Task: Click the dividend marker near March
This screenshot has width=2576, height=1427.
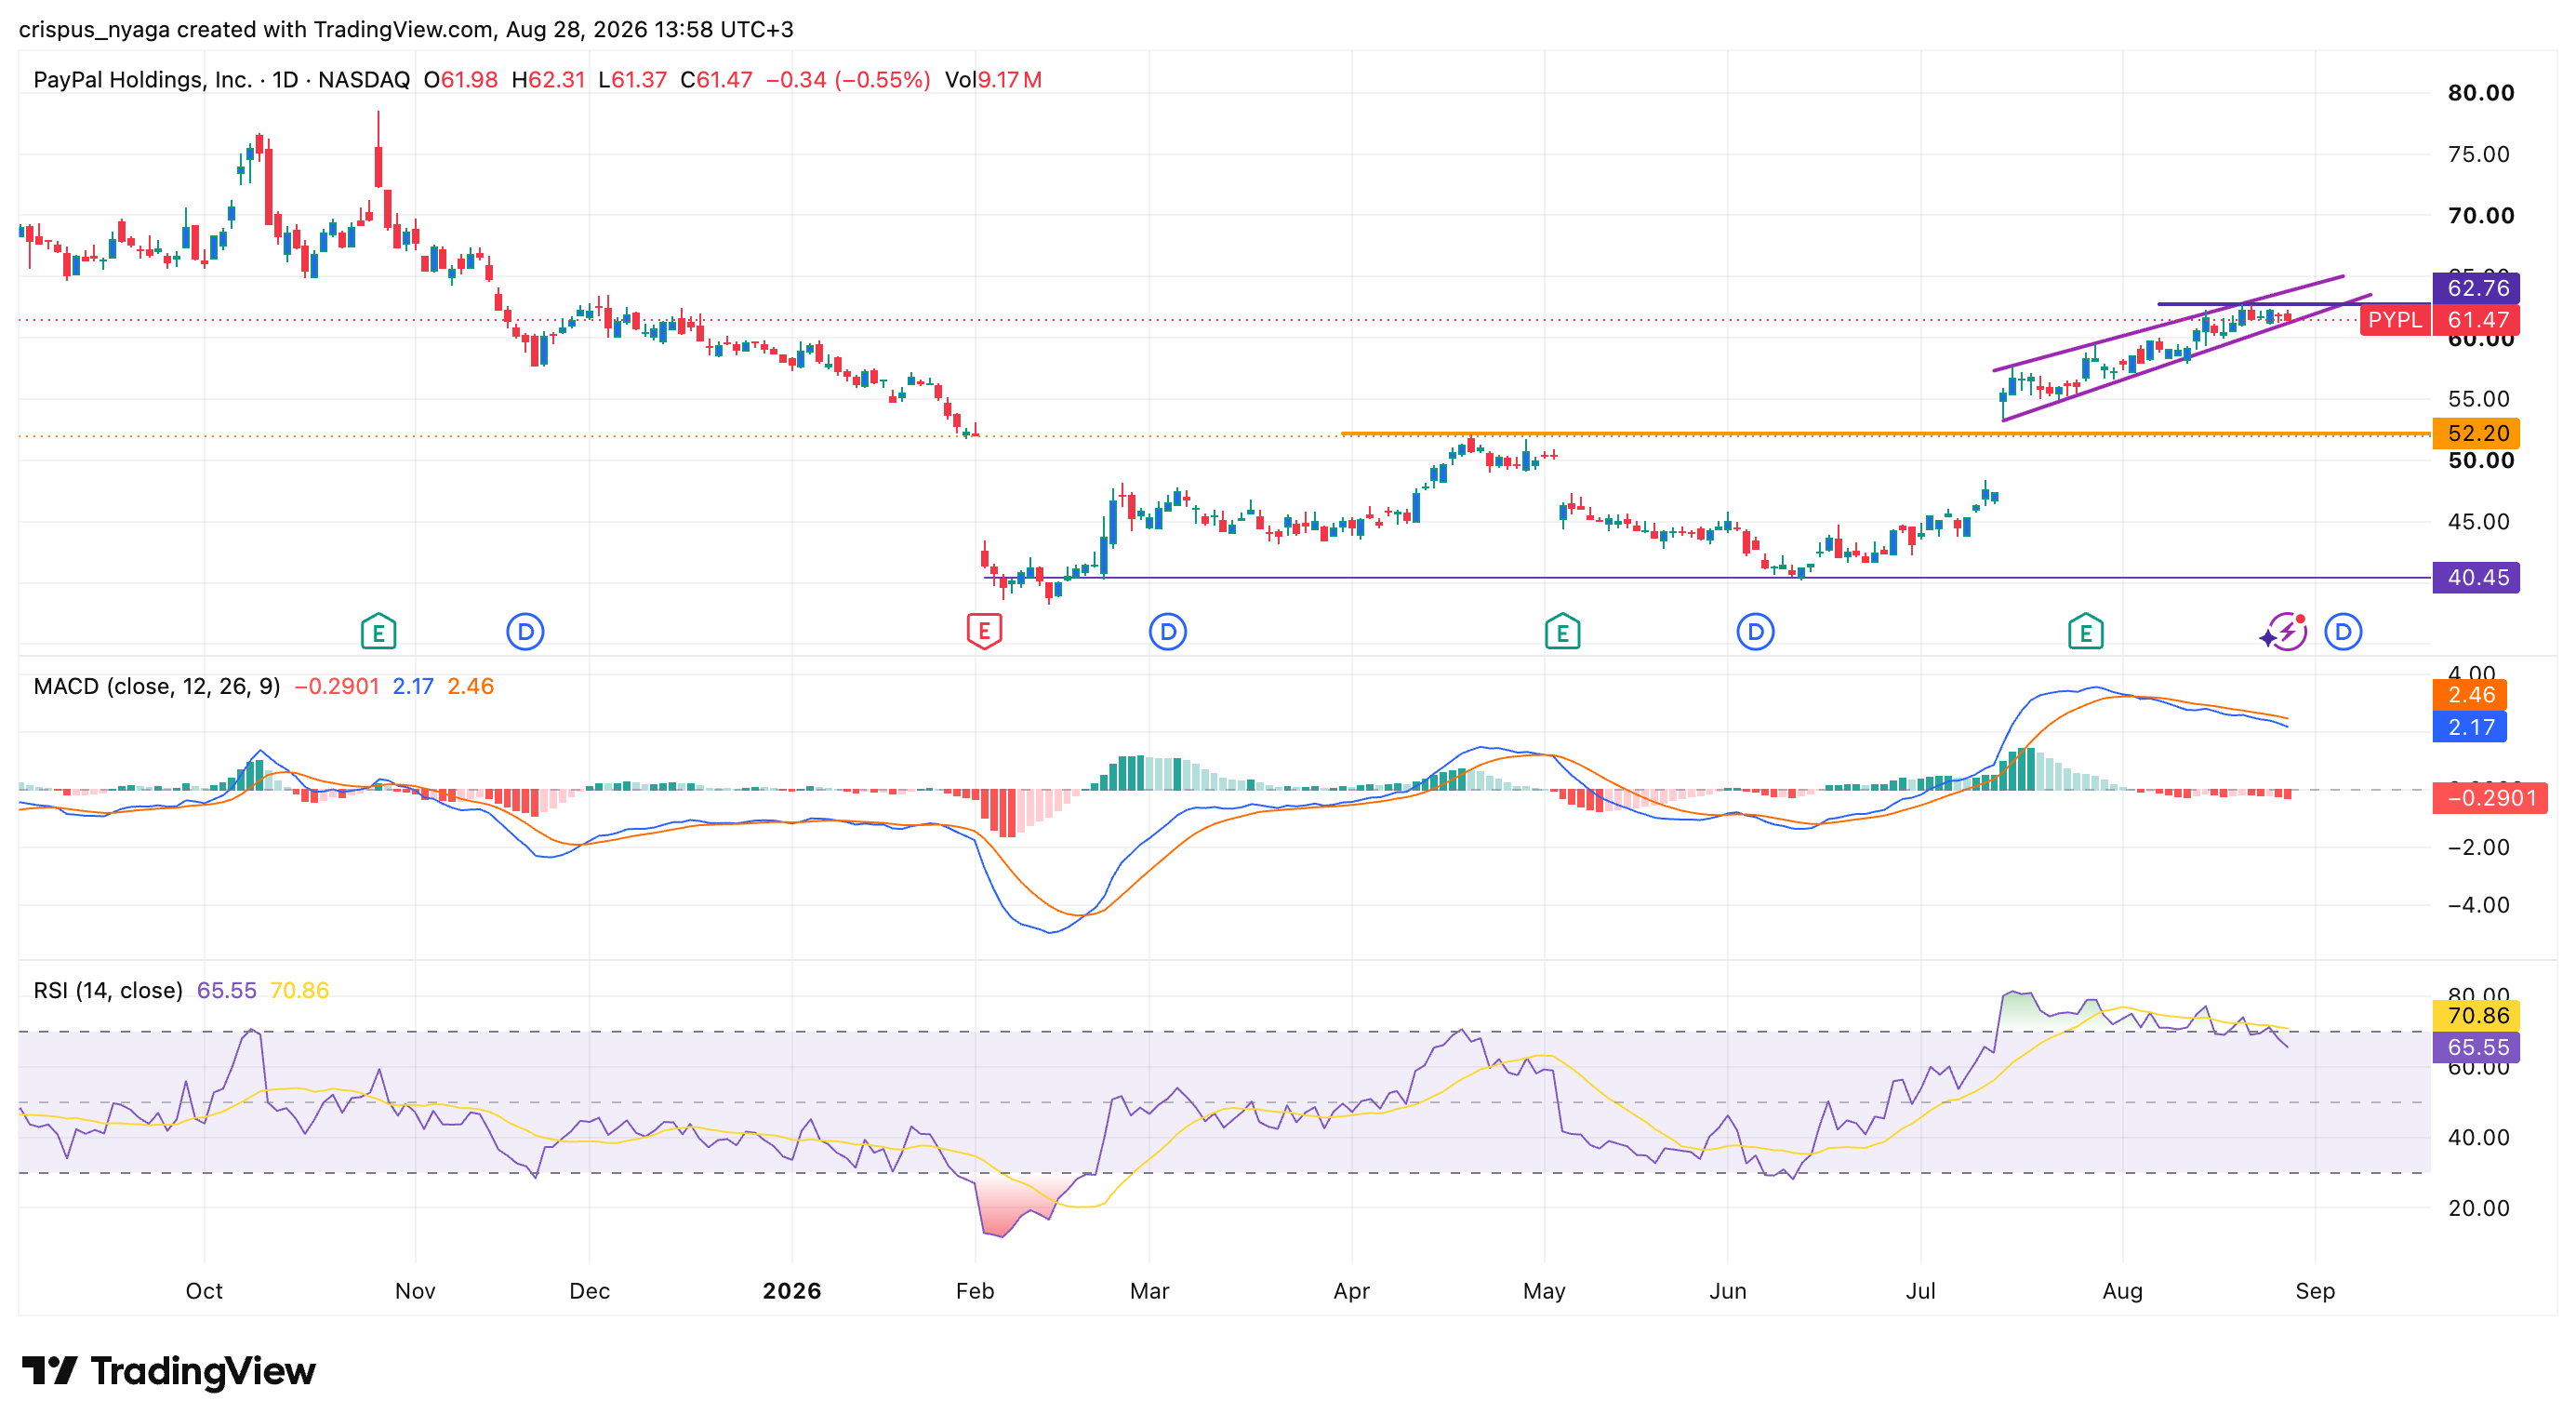Action: click(1167, 632)
